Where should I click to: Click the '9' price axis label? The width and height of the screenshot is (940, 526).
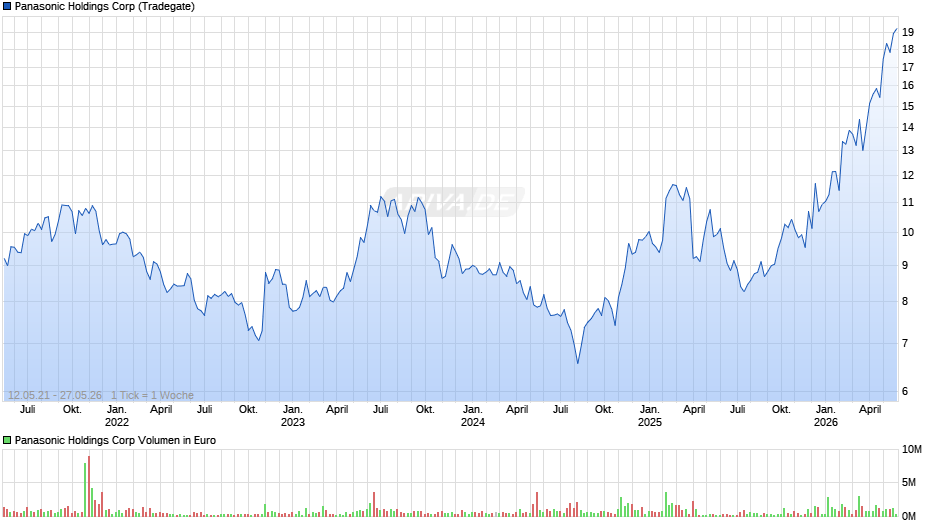click(x=905, y=265)
